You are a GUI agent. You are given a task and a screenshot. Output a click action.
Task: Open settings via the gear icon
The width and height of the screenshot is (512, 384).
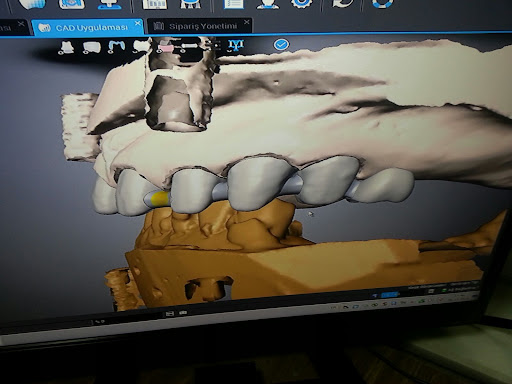(x=301, y=3)
